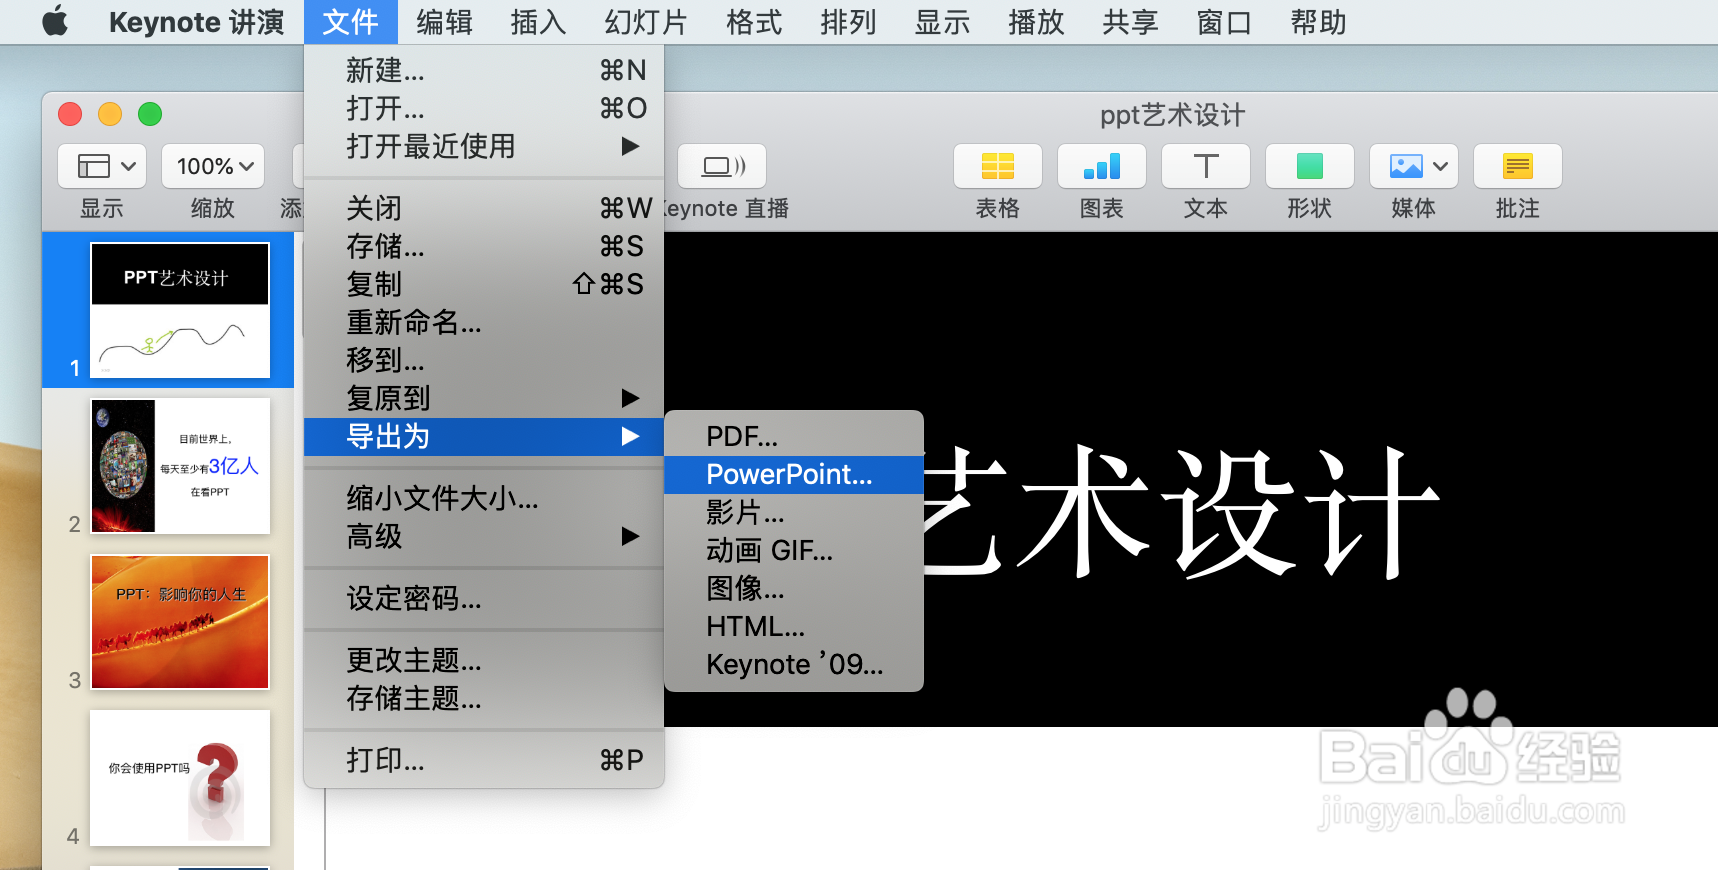Screen dimensions: 1718x870
Task: Choose 缩小文件大小… menu item
Action: pos(484,498)
